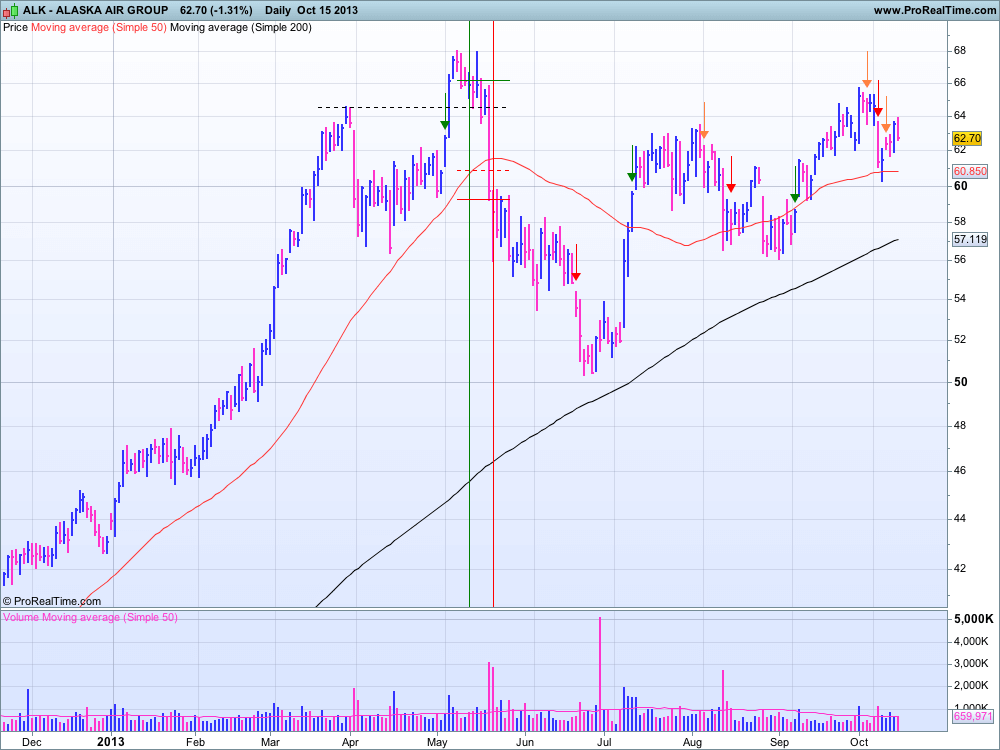This screenshot has height=750, width=1000.
Task: Click the 46 price axis label
Action: point(960,471)
